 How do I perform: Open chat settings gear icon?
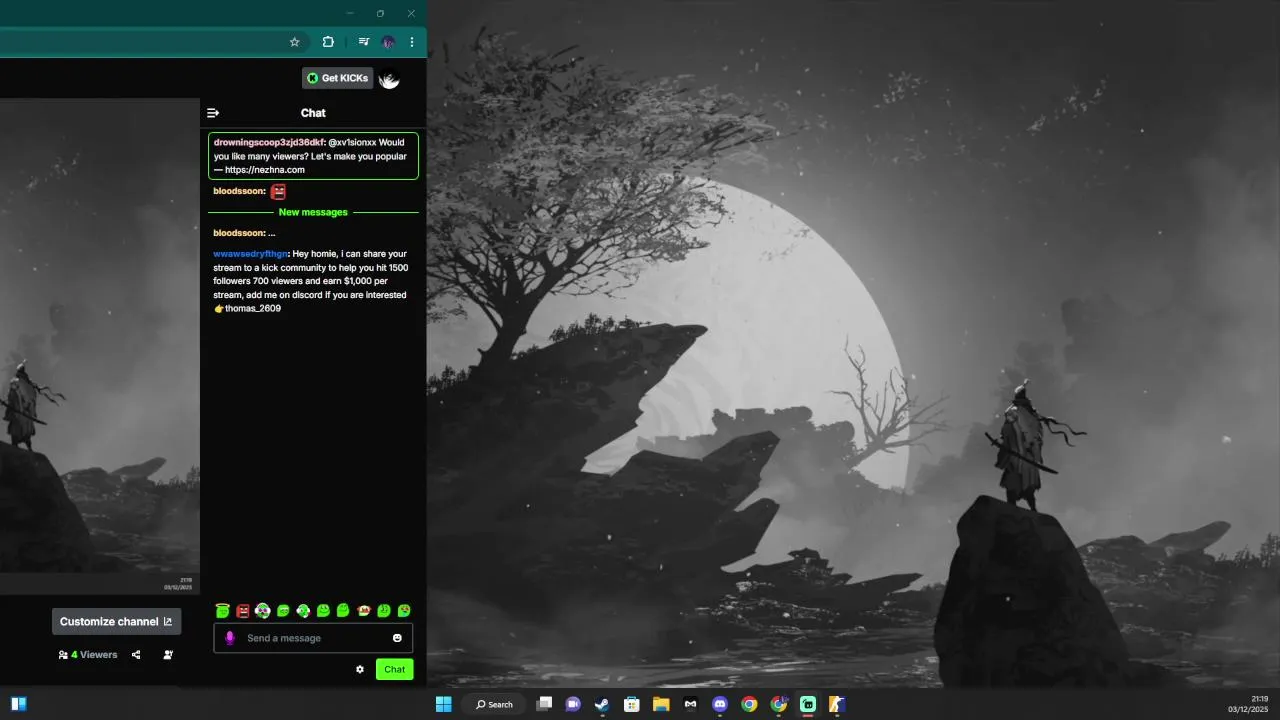pos(360,669)
